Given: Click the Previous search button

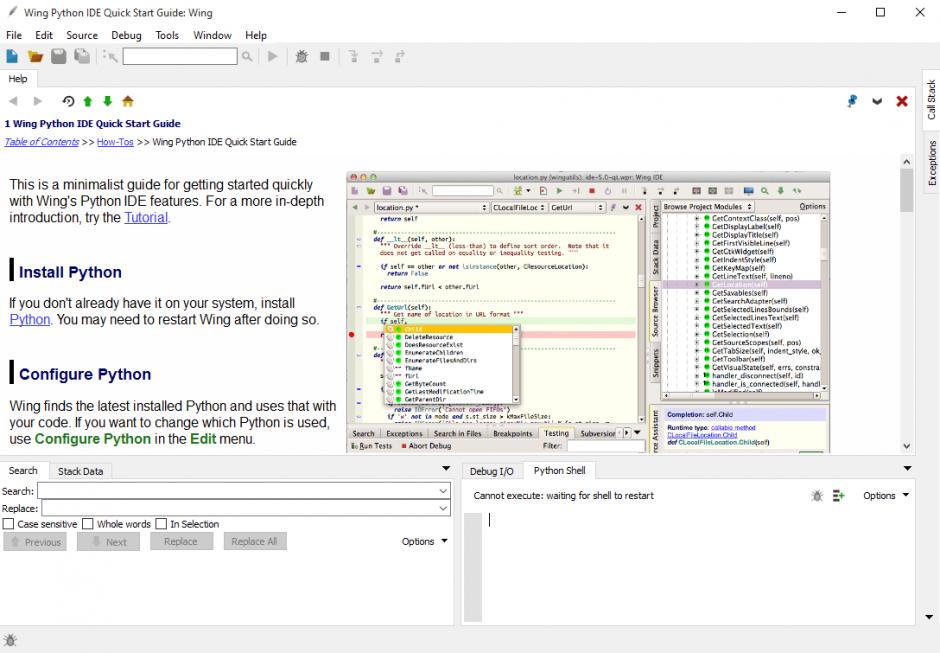Looking at the screenshot, I should pyautogui.click(x=35, y=542).
